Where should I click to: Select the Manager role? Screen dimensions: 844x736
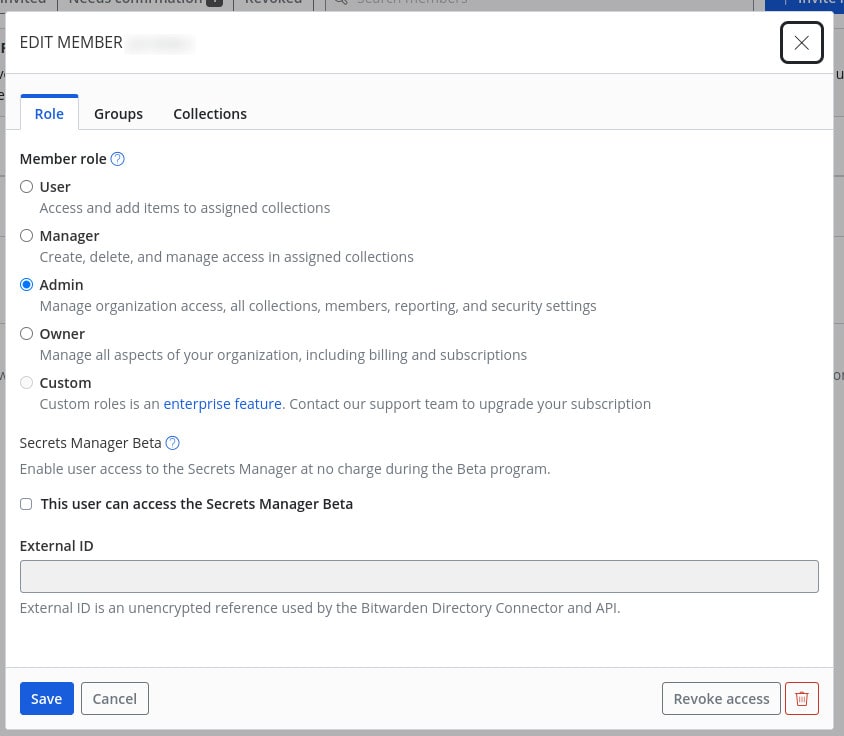pos(26,235)
